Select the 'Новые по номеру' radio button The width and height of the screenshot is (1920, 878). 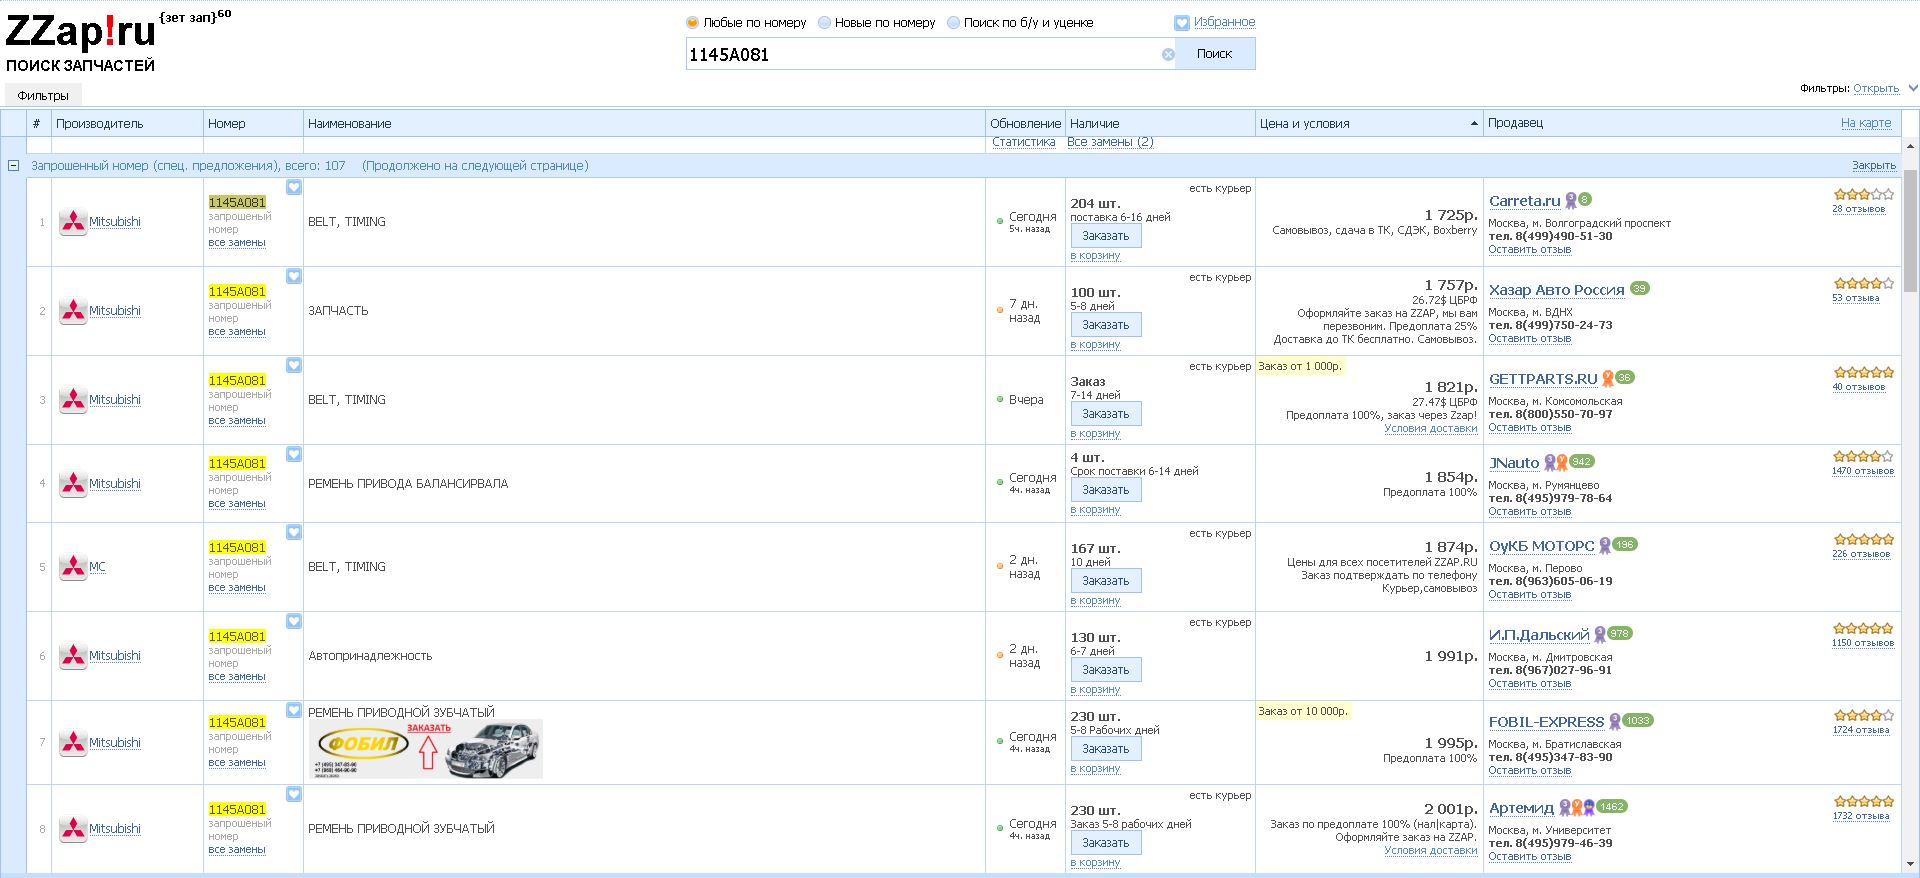825,23
